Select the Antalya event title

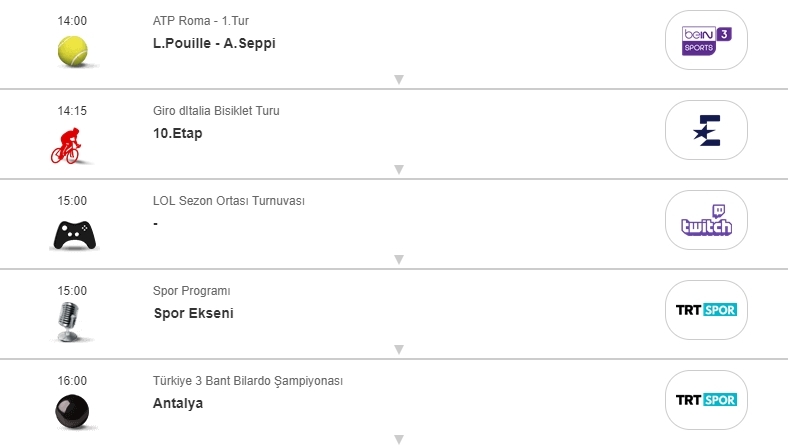[x=178, y=403]
